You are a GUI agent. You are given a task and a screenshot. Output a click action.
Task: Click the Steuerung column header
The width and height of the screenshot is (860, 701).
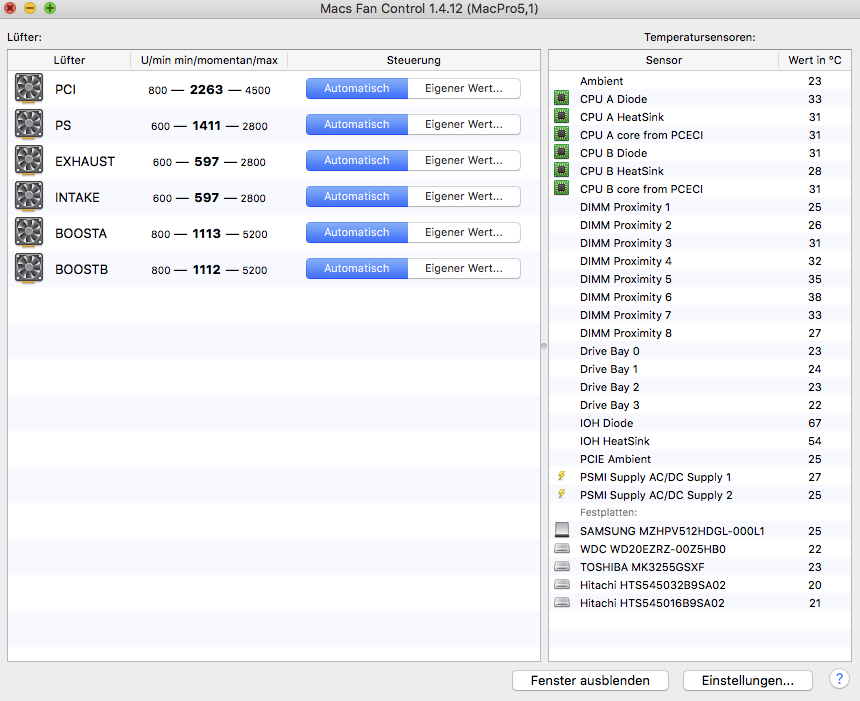pos(414,60)
